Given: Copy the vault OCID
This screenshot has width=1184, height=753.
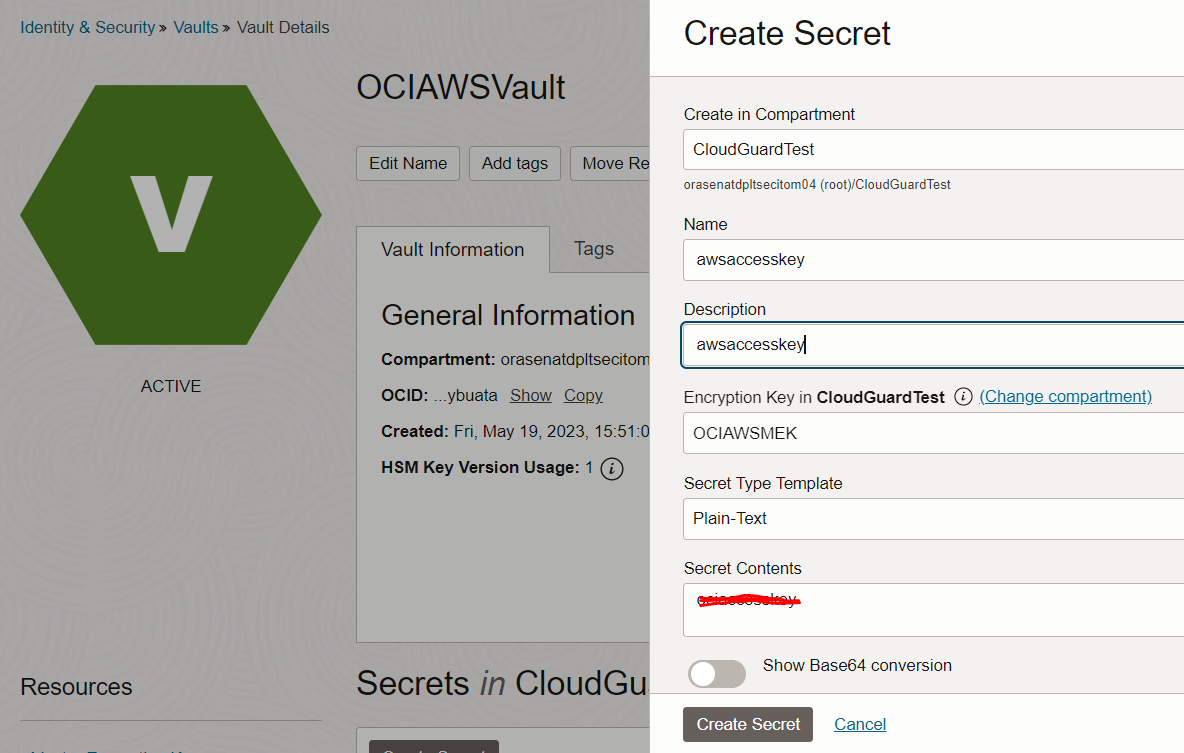Looking at the screenshot, I should 583,395.
